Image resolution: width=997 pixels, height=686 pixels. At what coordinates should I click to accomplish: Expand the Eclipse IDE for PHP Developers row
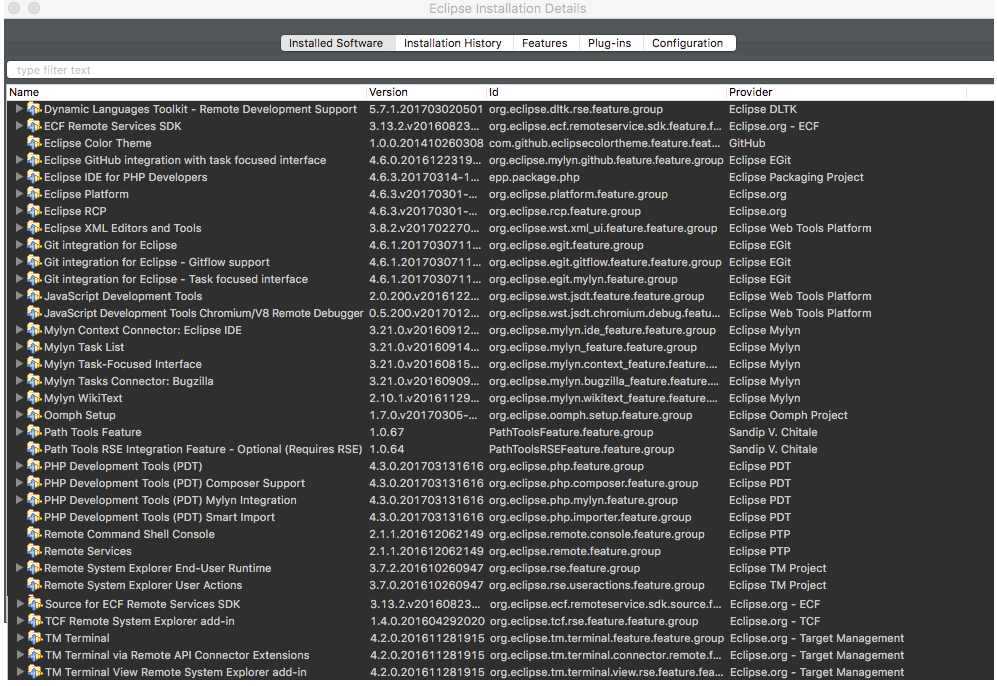point(19,177)
